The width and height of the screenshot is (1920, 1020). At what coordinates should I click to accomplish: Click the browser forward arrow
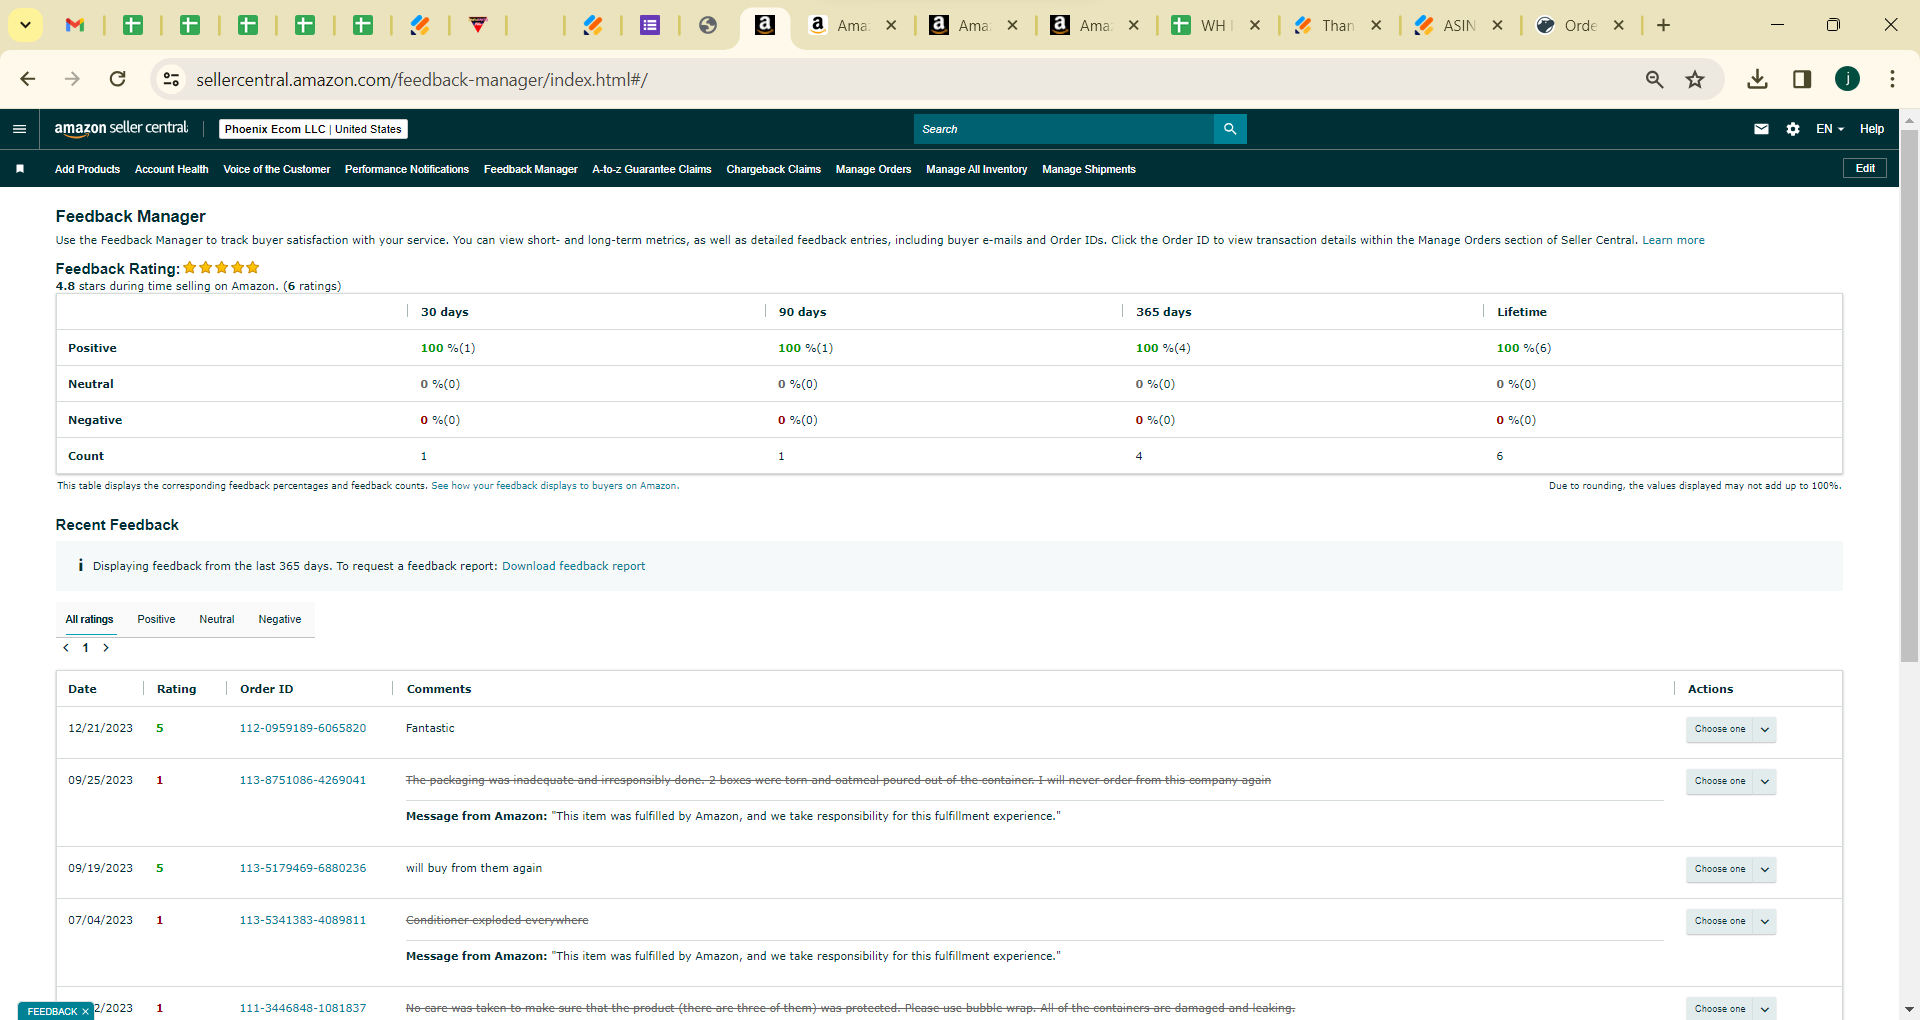(x=72, y=79)
